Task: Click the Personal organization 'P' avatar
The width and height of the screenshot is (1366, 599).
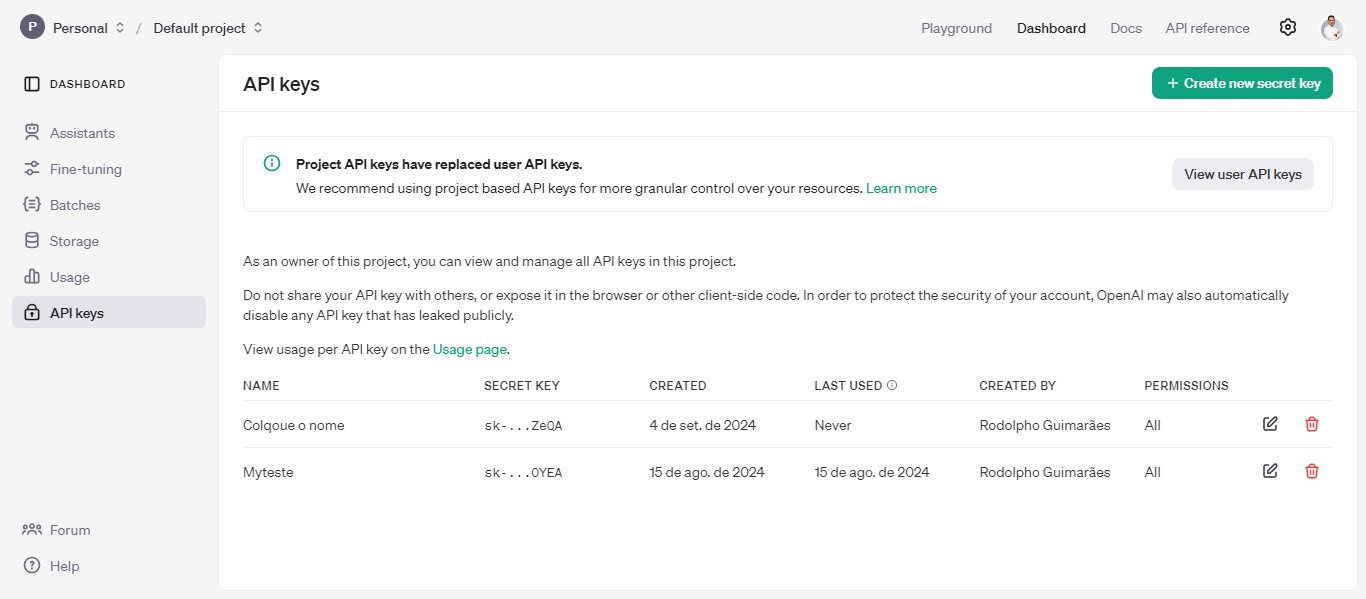Action: 32,28
